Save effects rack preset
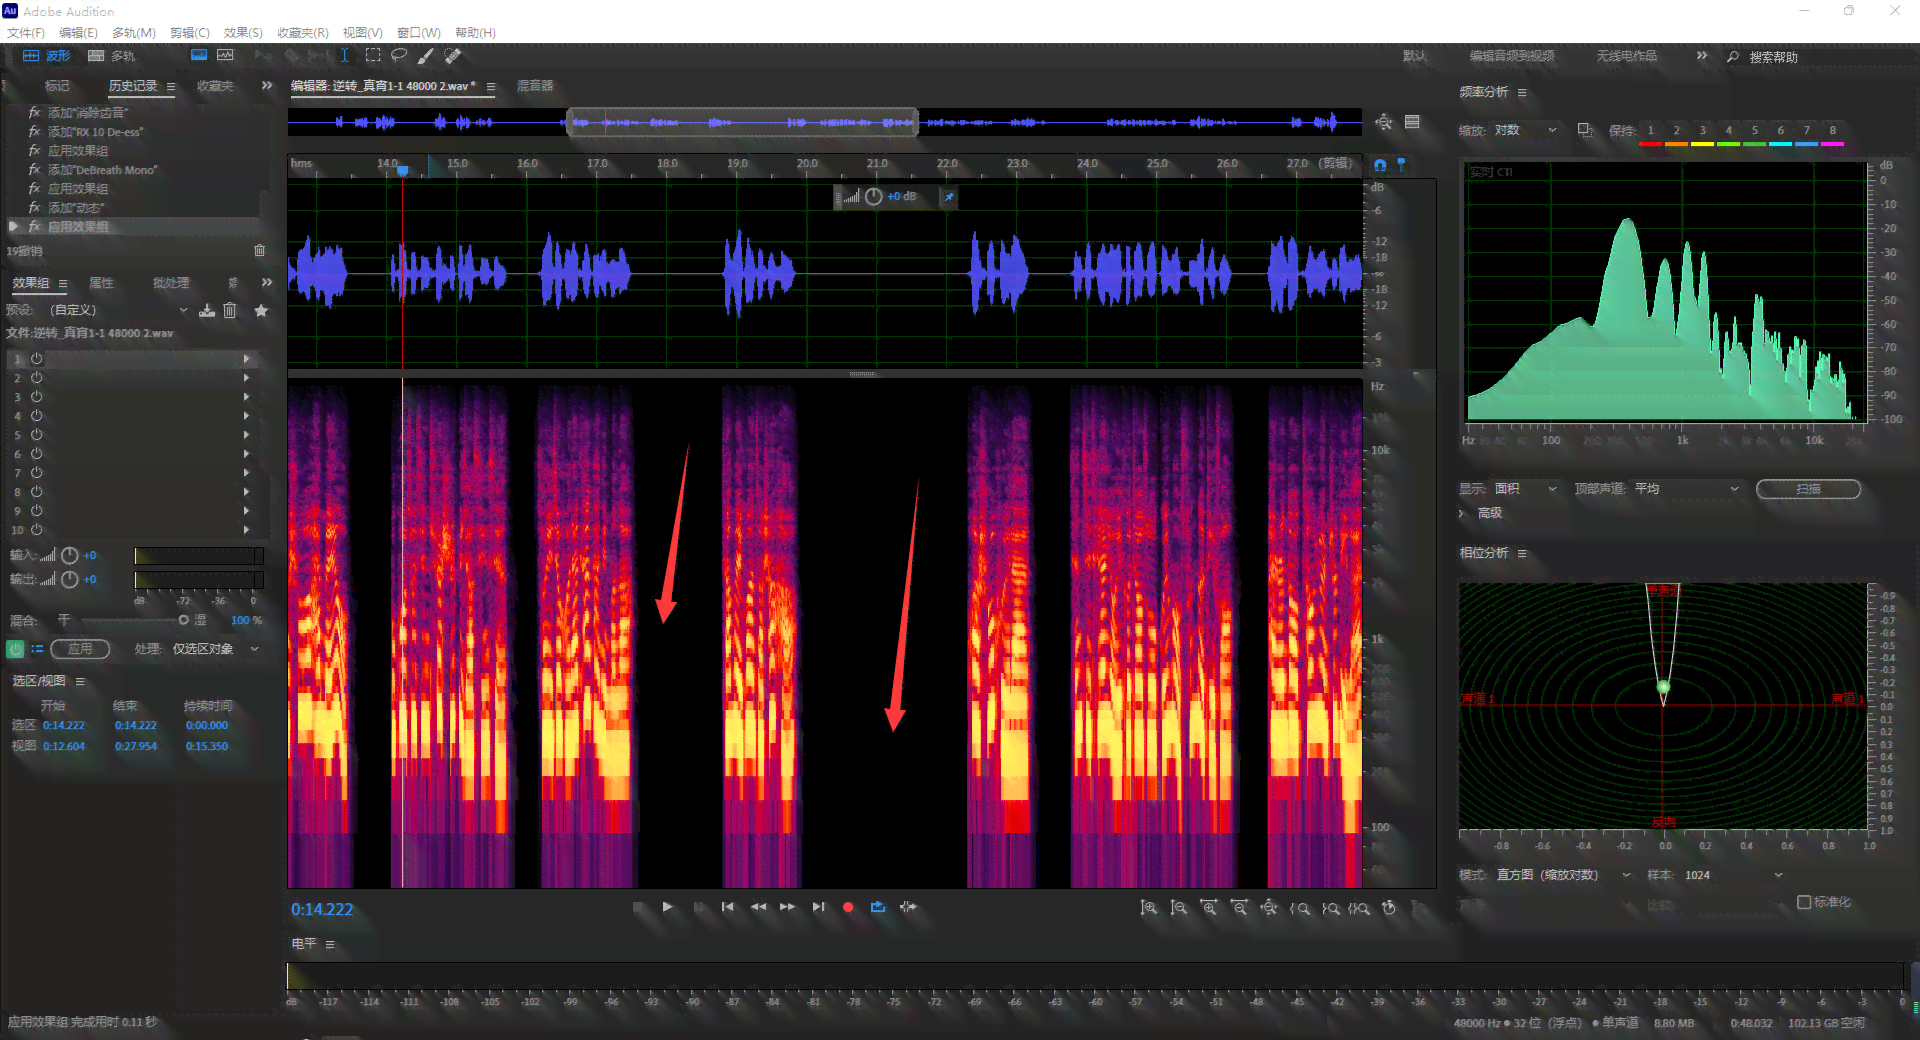 pyautogui.click(x=207, y=311)
